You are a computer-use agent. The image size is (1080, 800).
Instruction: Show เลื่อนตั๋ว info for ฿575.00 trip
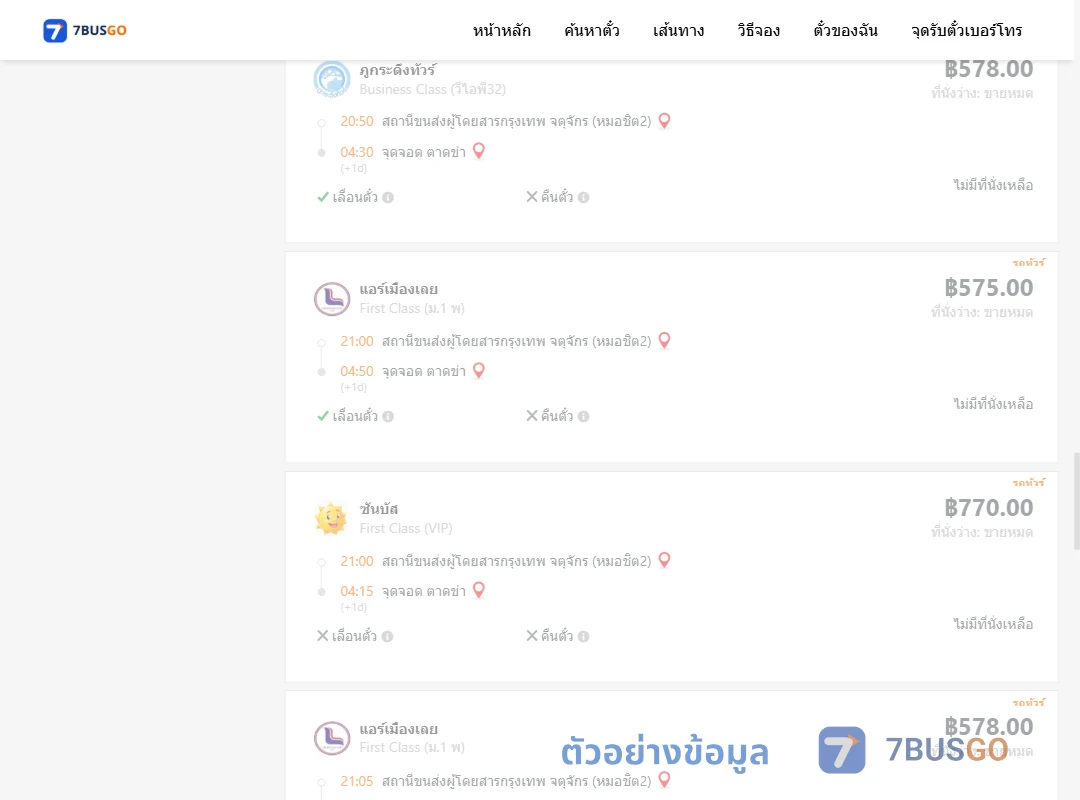(388, 417)
